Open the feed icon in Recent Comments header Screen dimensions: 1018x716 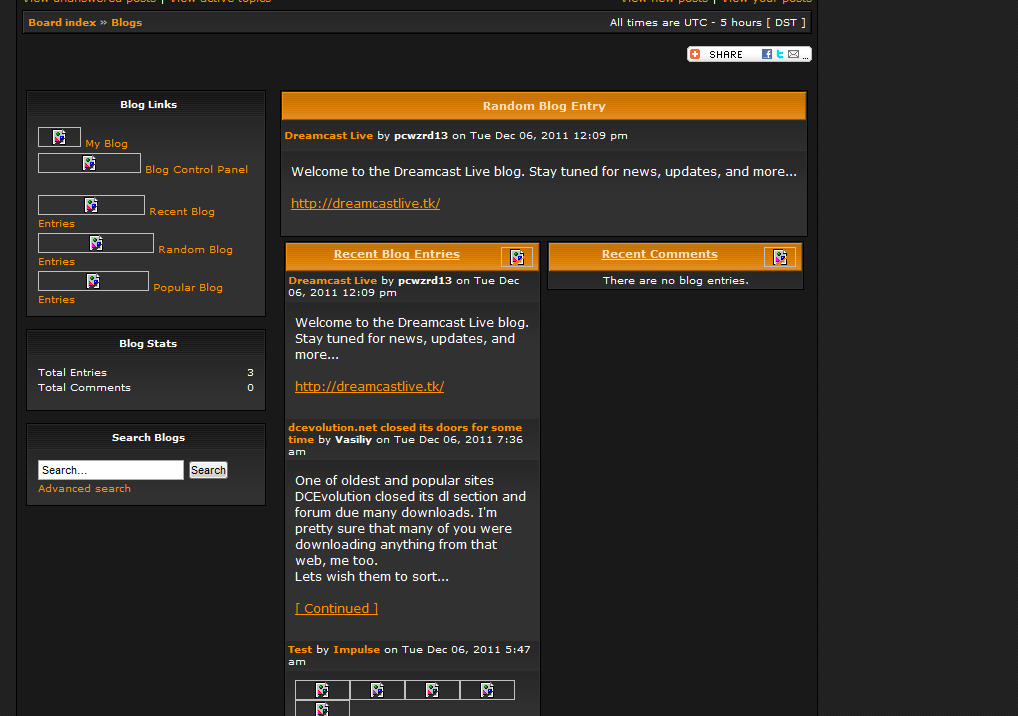click(x=780, y=257)
